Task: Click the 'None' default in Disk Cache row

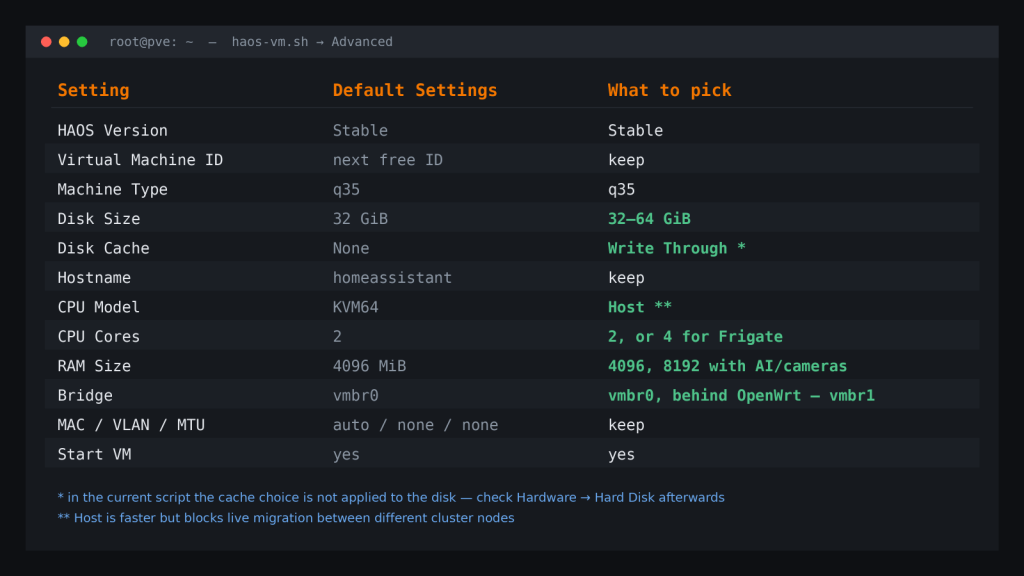Action: click(x=351, y=248)
